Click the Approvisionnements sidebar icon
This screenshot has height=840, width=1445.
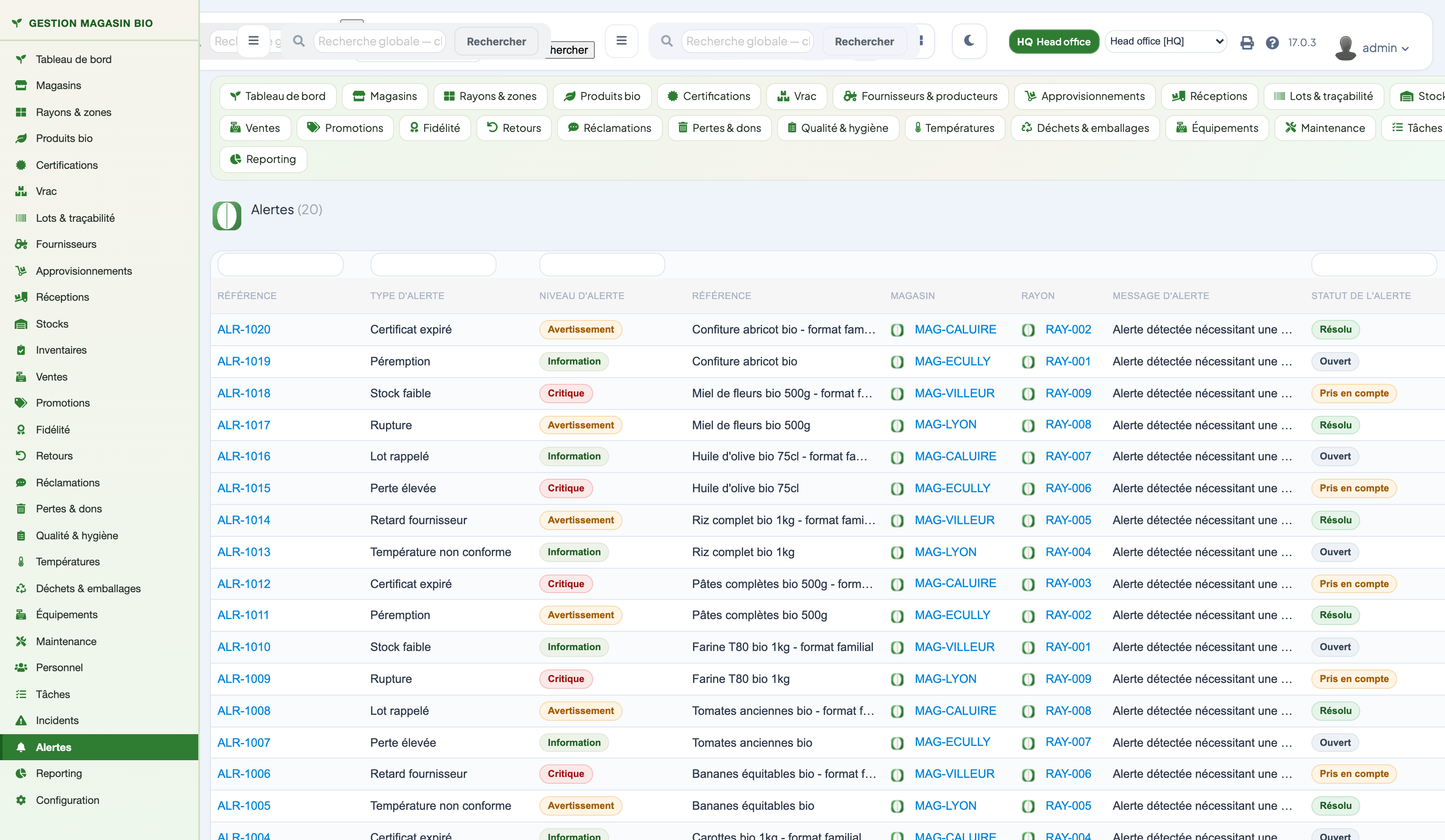(21, 271)
